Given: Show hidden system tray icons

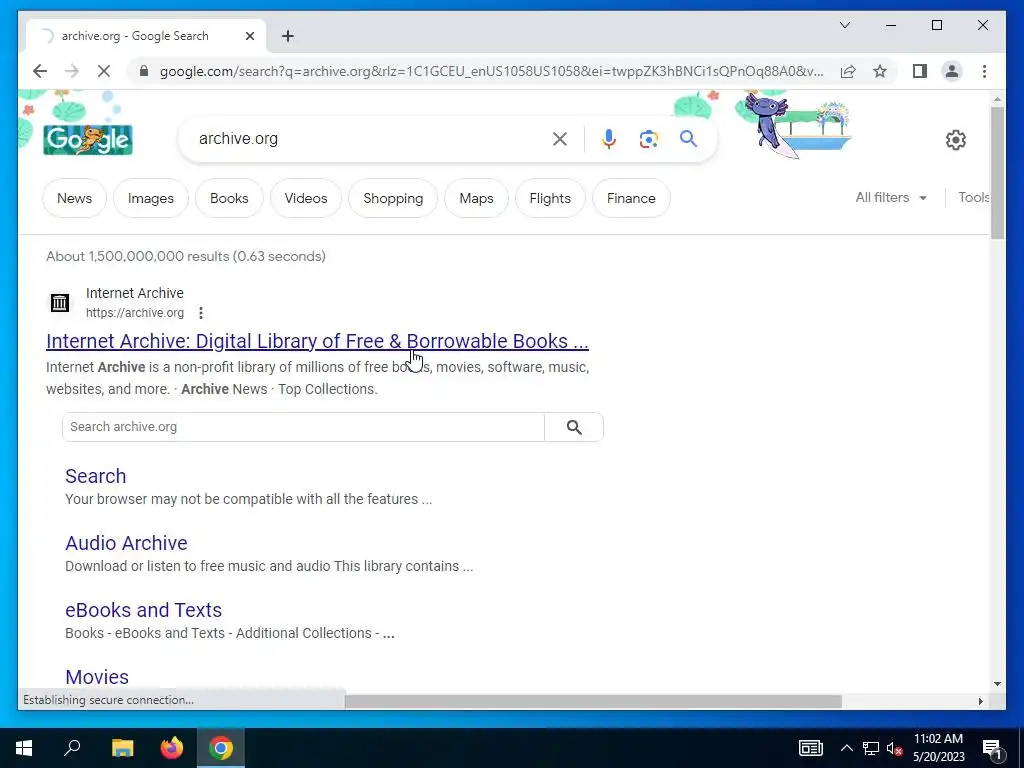Looking at the screenshot, I should [846, 748].
